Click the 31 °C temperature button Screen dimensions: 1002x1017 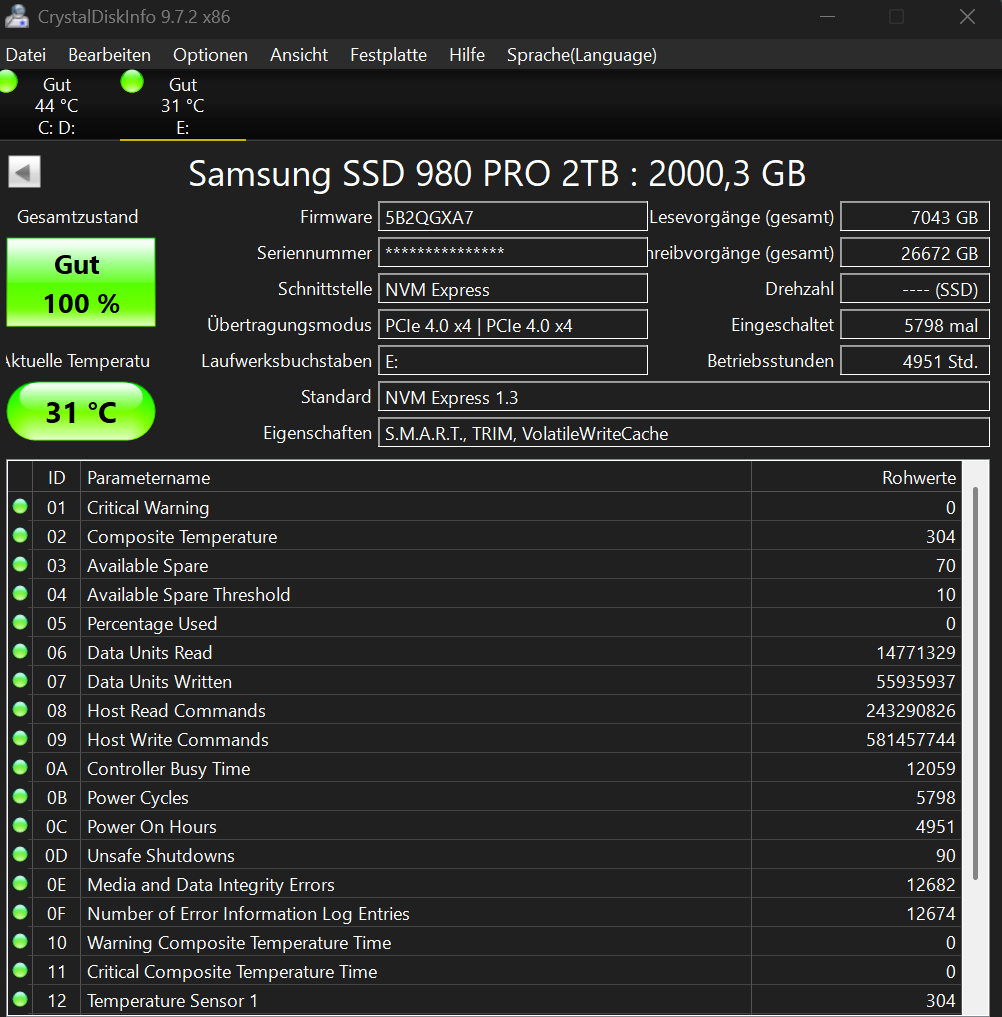[81, 411]
